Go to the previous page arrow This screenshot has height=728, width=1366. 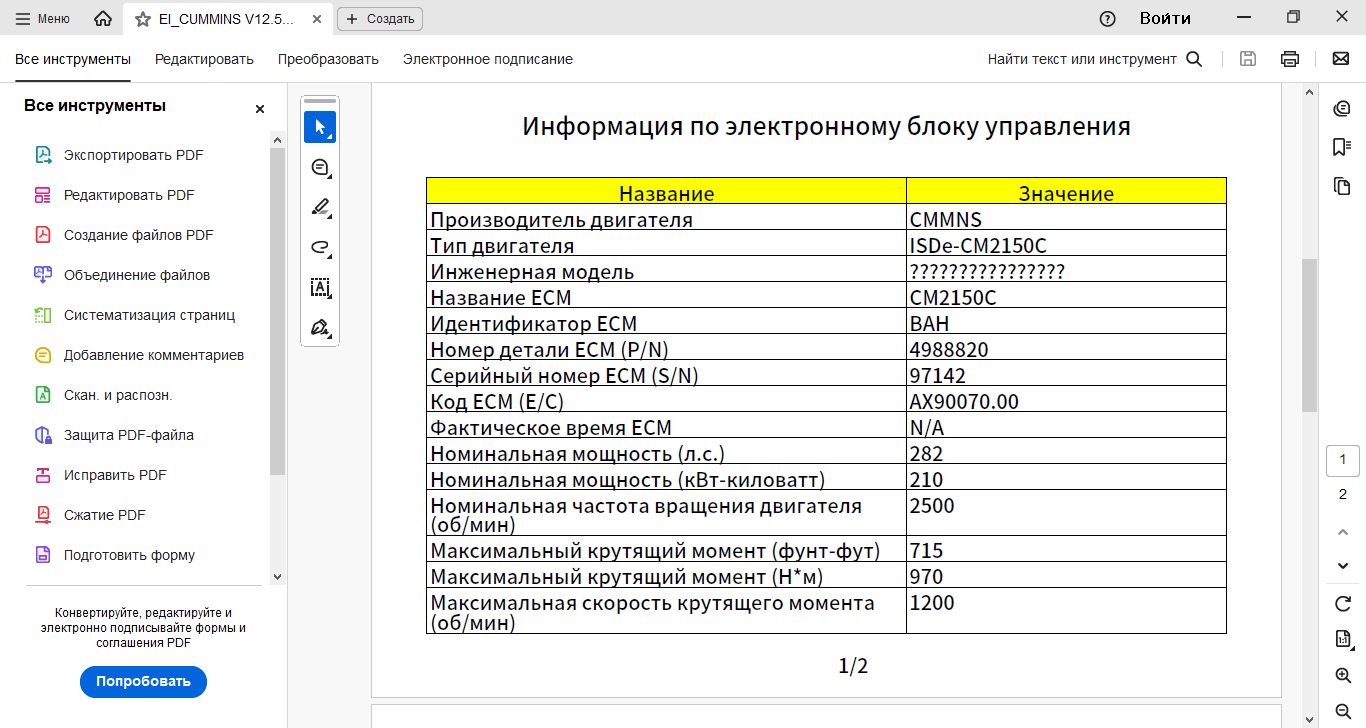click(x=1343, y=531)
